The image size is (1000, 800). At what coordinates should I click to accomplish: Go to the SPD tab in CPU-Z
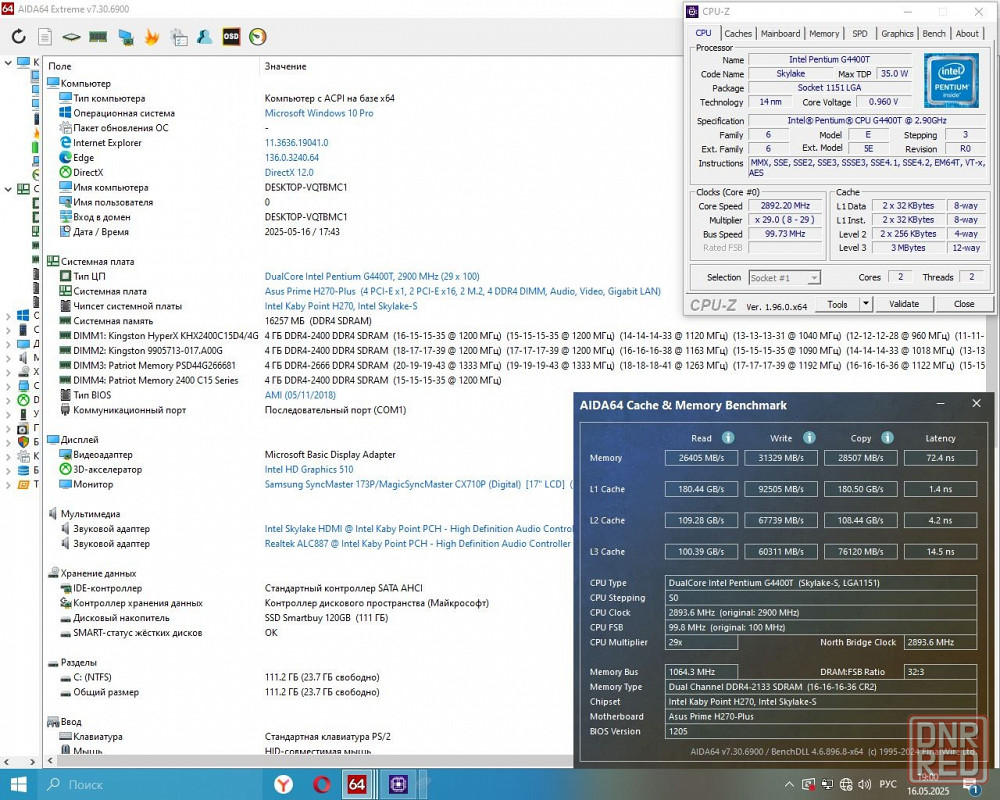[860, 33]
